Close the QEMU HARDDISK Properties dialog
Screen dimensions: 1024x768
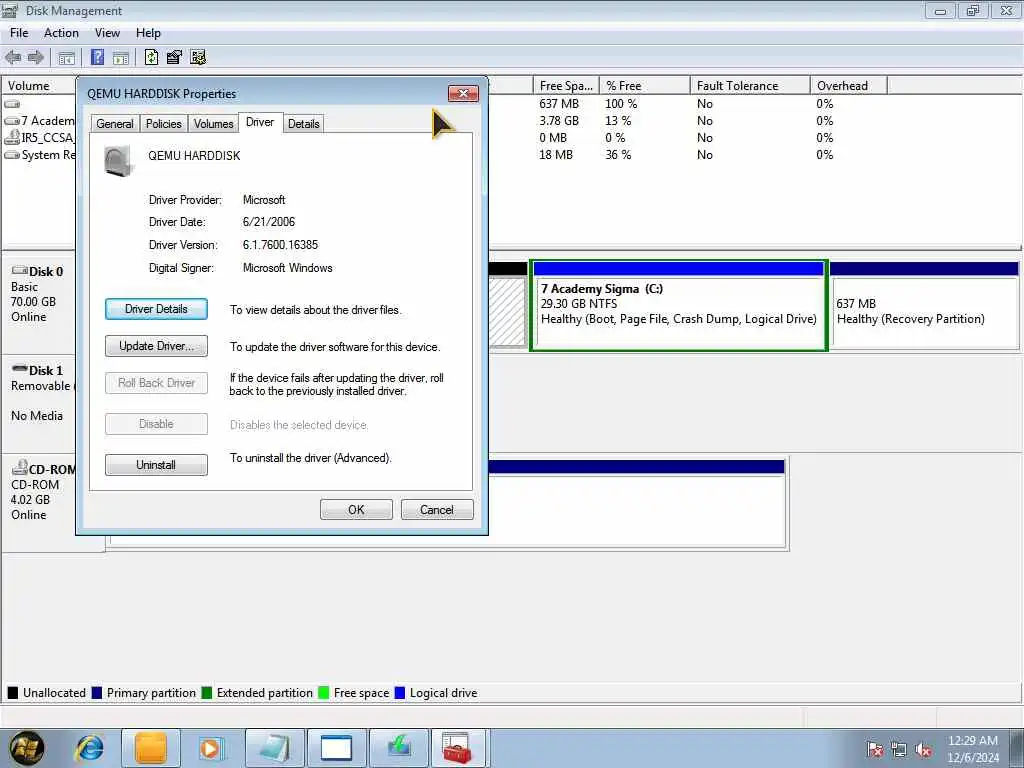pyautogui.click(x=464, y=93)
